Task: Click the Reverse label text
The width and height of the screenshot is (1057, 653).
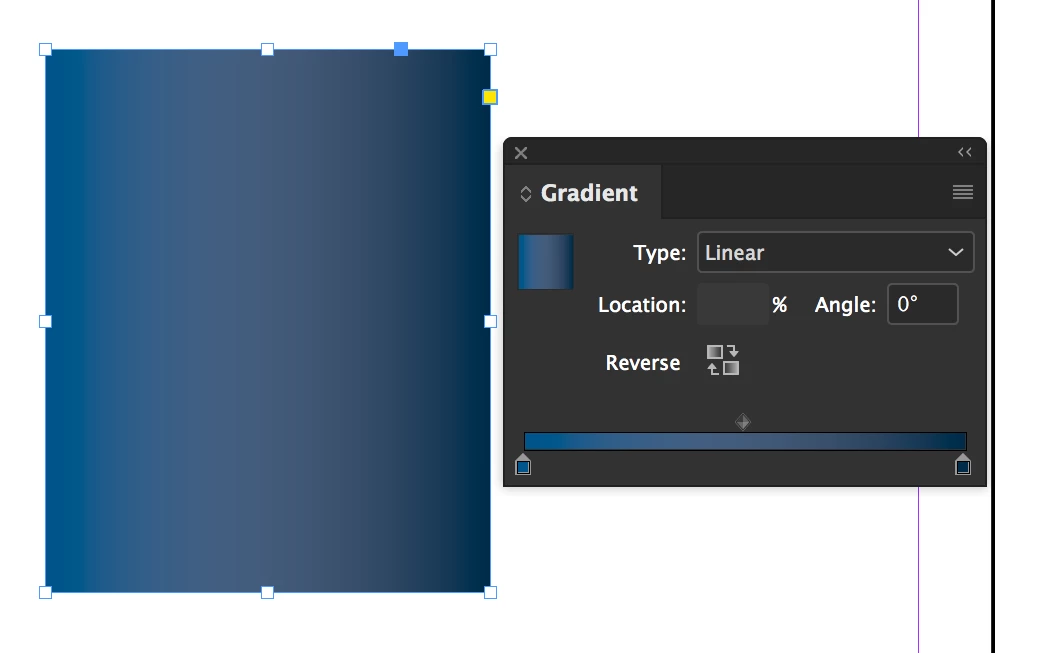Action: click(642, 363)
